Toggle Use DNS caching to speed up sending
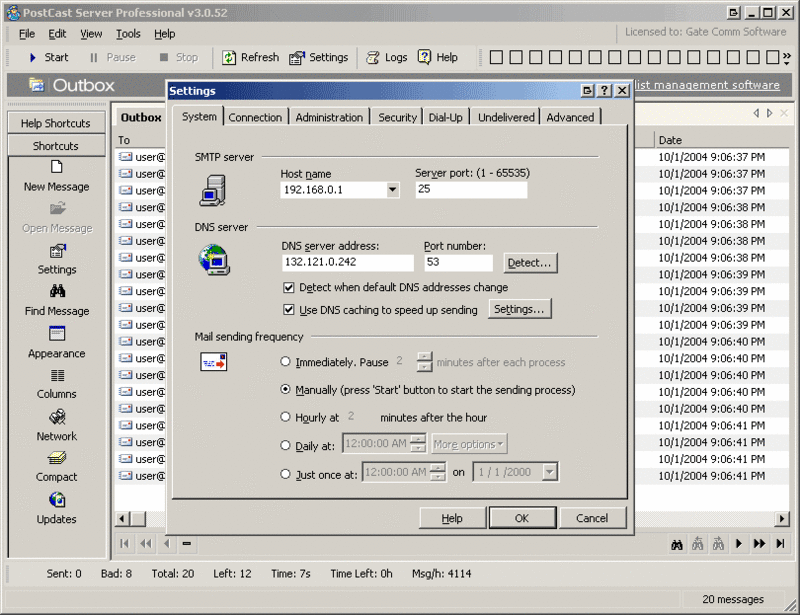 [289, 310]
